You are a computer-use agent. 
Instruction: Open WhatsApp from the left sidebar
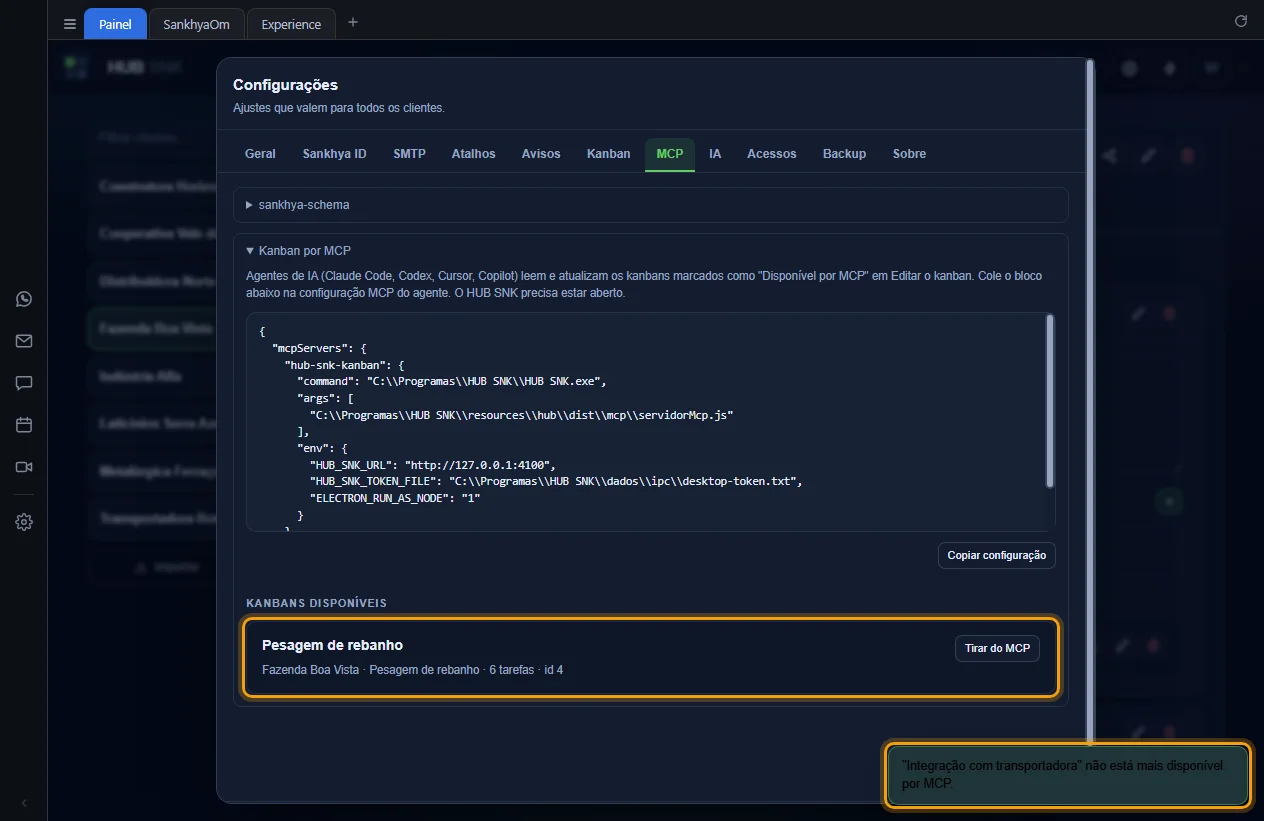tap(24, 299)
